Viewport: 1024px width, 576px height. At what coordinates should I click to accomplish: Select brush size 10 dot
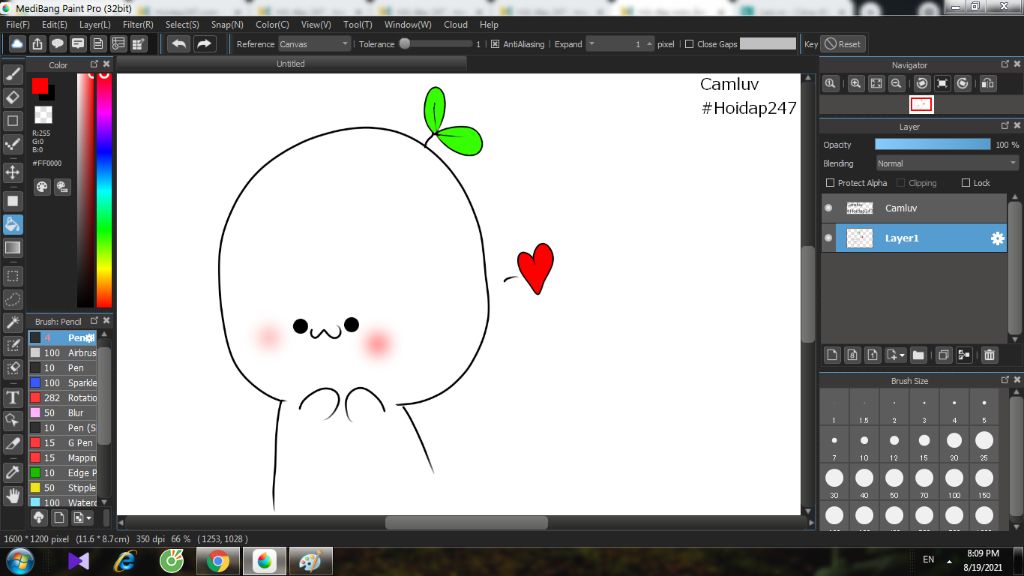864,440
